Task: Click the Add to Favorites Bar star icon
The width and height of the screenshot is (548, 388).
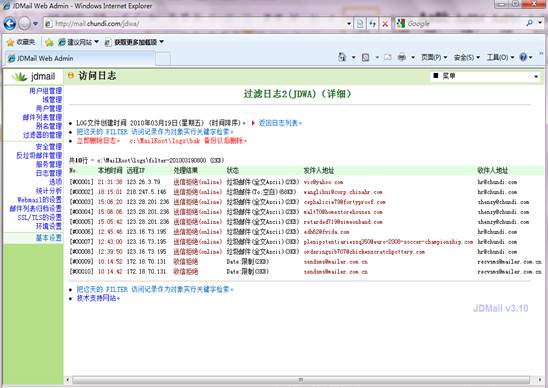Action: point(50,42)
